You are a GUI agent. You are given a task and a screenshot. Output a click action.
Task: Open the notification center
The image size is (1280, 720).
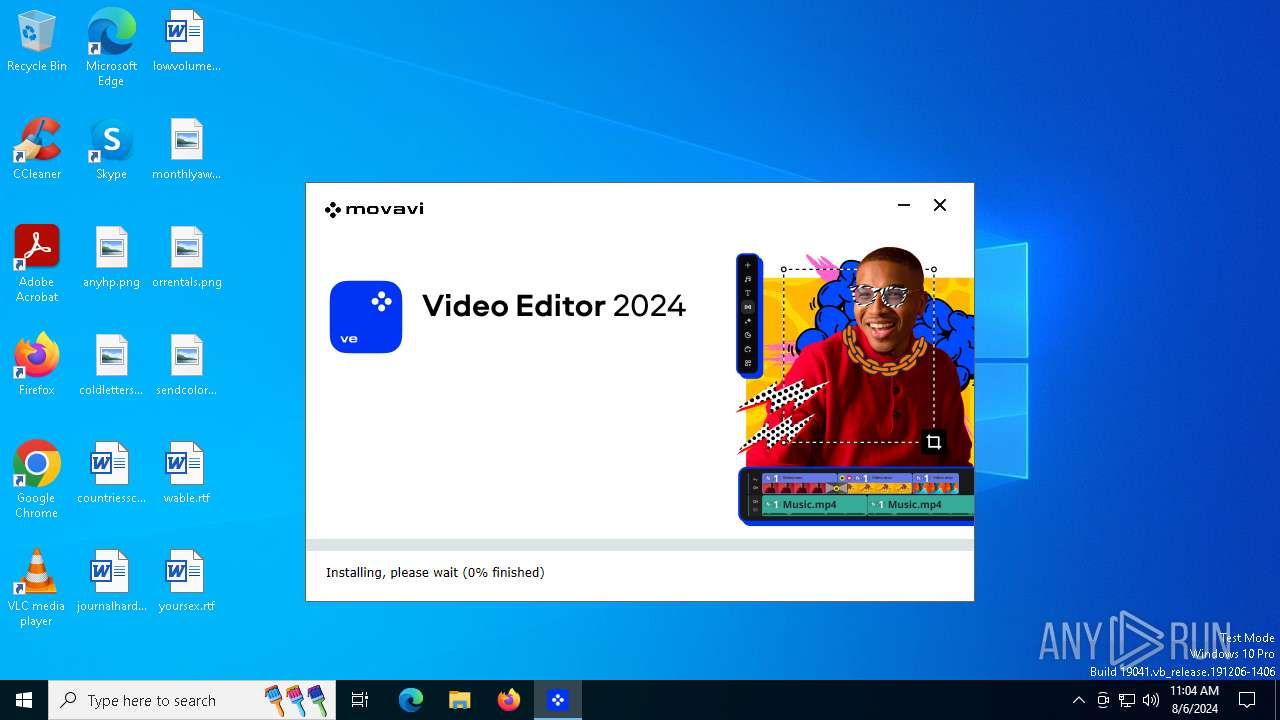pyautogui.click(x=1247, y=700)
